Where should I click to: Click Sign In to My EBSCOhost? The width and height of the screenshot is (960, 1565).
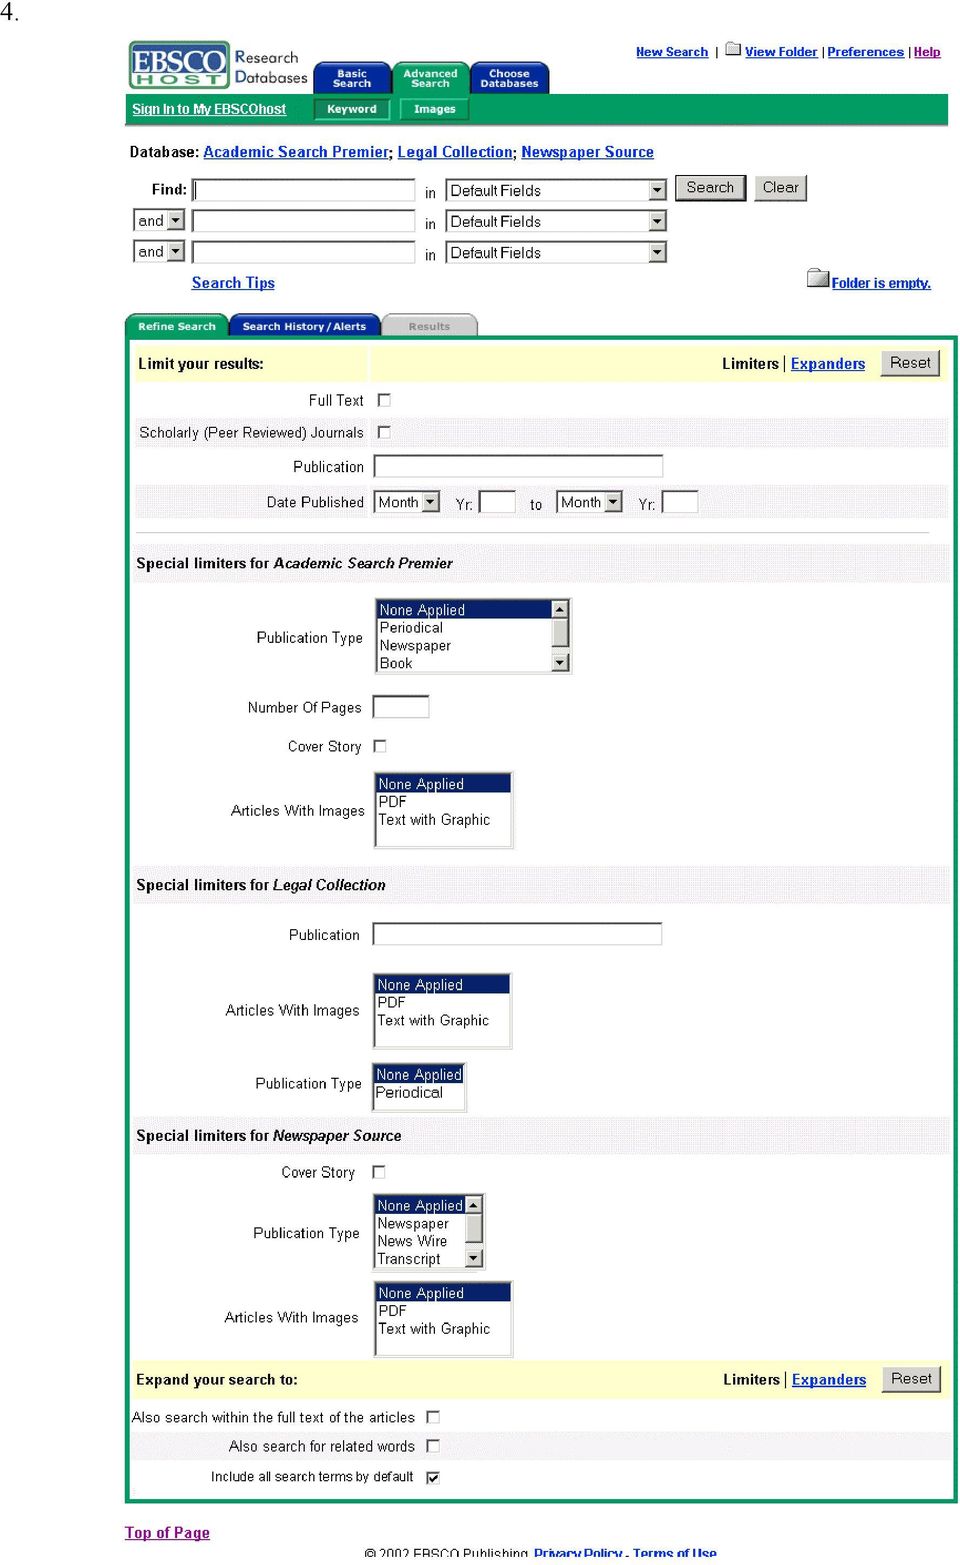209,109
